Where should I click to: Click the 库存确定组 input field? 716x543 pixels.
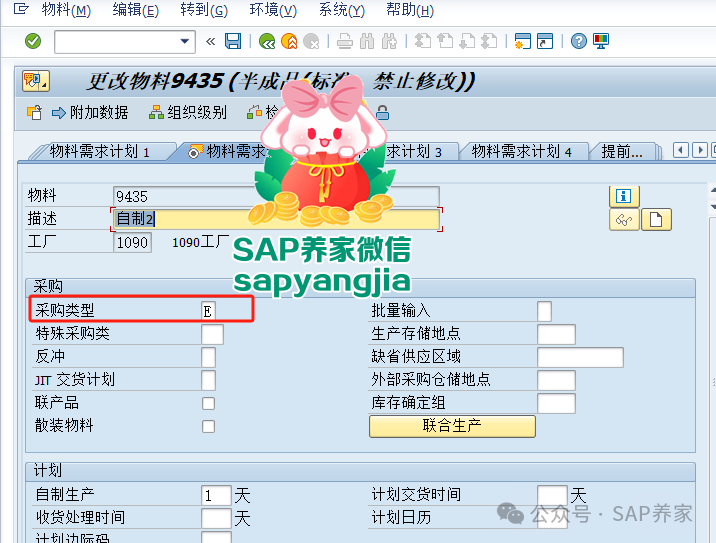tap(556, 404)
